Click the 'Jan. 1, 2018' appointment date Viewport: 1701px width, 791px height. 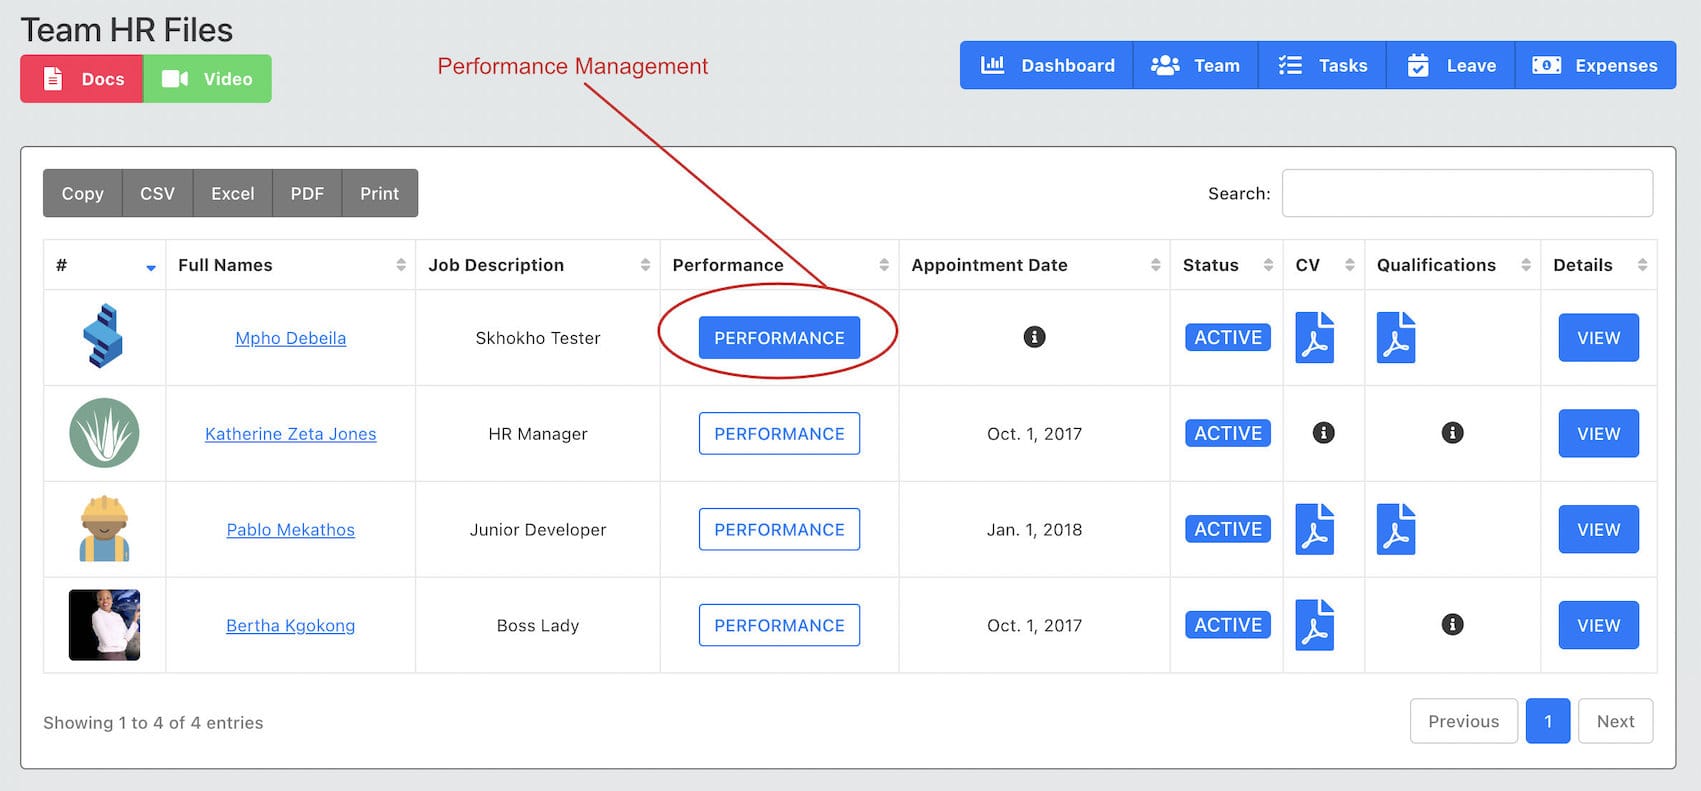coord(1035,530)
